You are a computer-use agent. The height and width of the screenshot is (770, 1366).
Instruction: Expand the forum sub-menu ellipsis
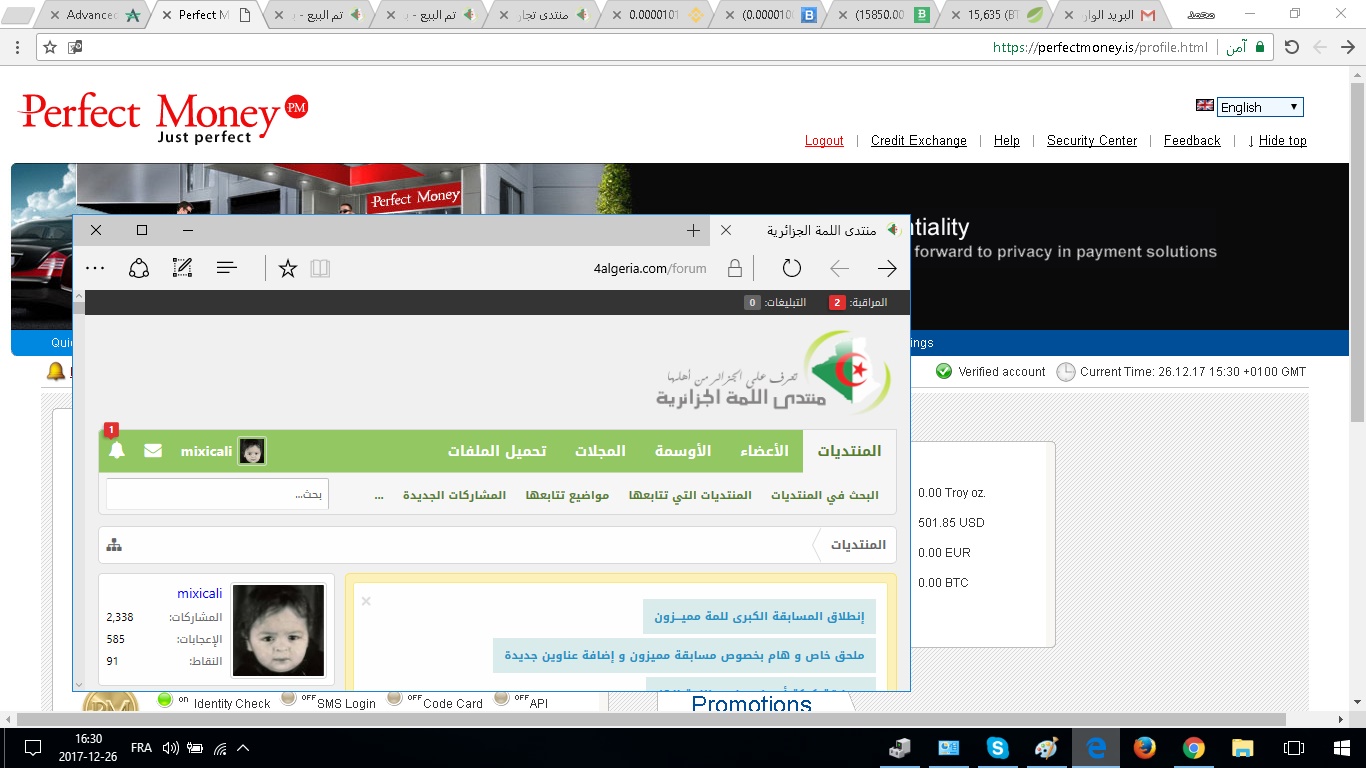coord(379,495)
